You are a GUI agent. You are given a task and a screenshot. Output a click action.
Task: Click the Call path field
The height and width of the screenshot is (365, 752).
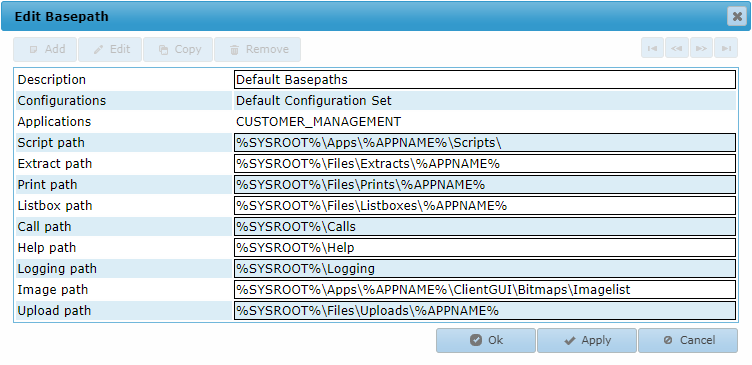coord(485,227)
